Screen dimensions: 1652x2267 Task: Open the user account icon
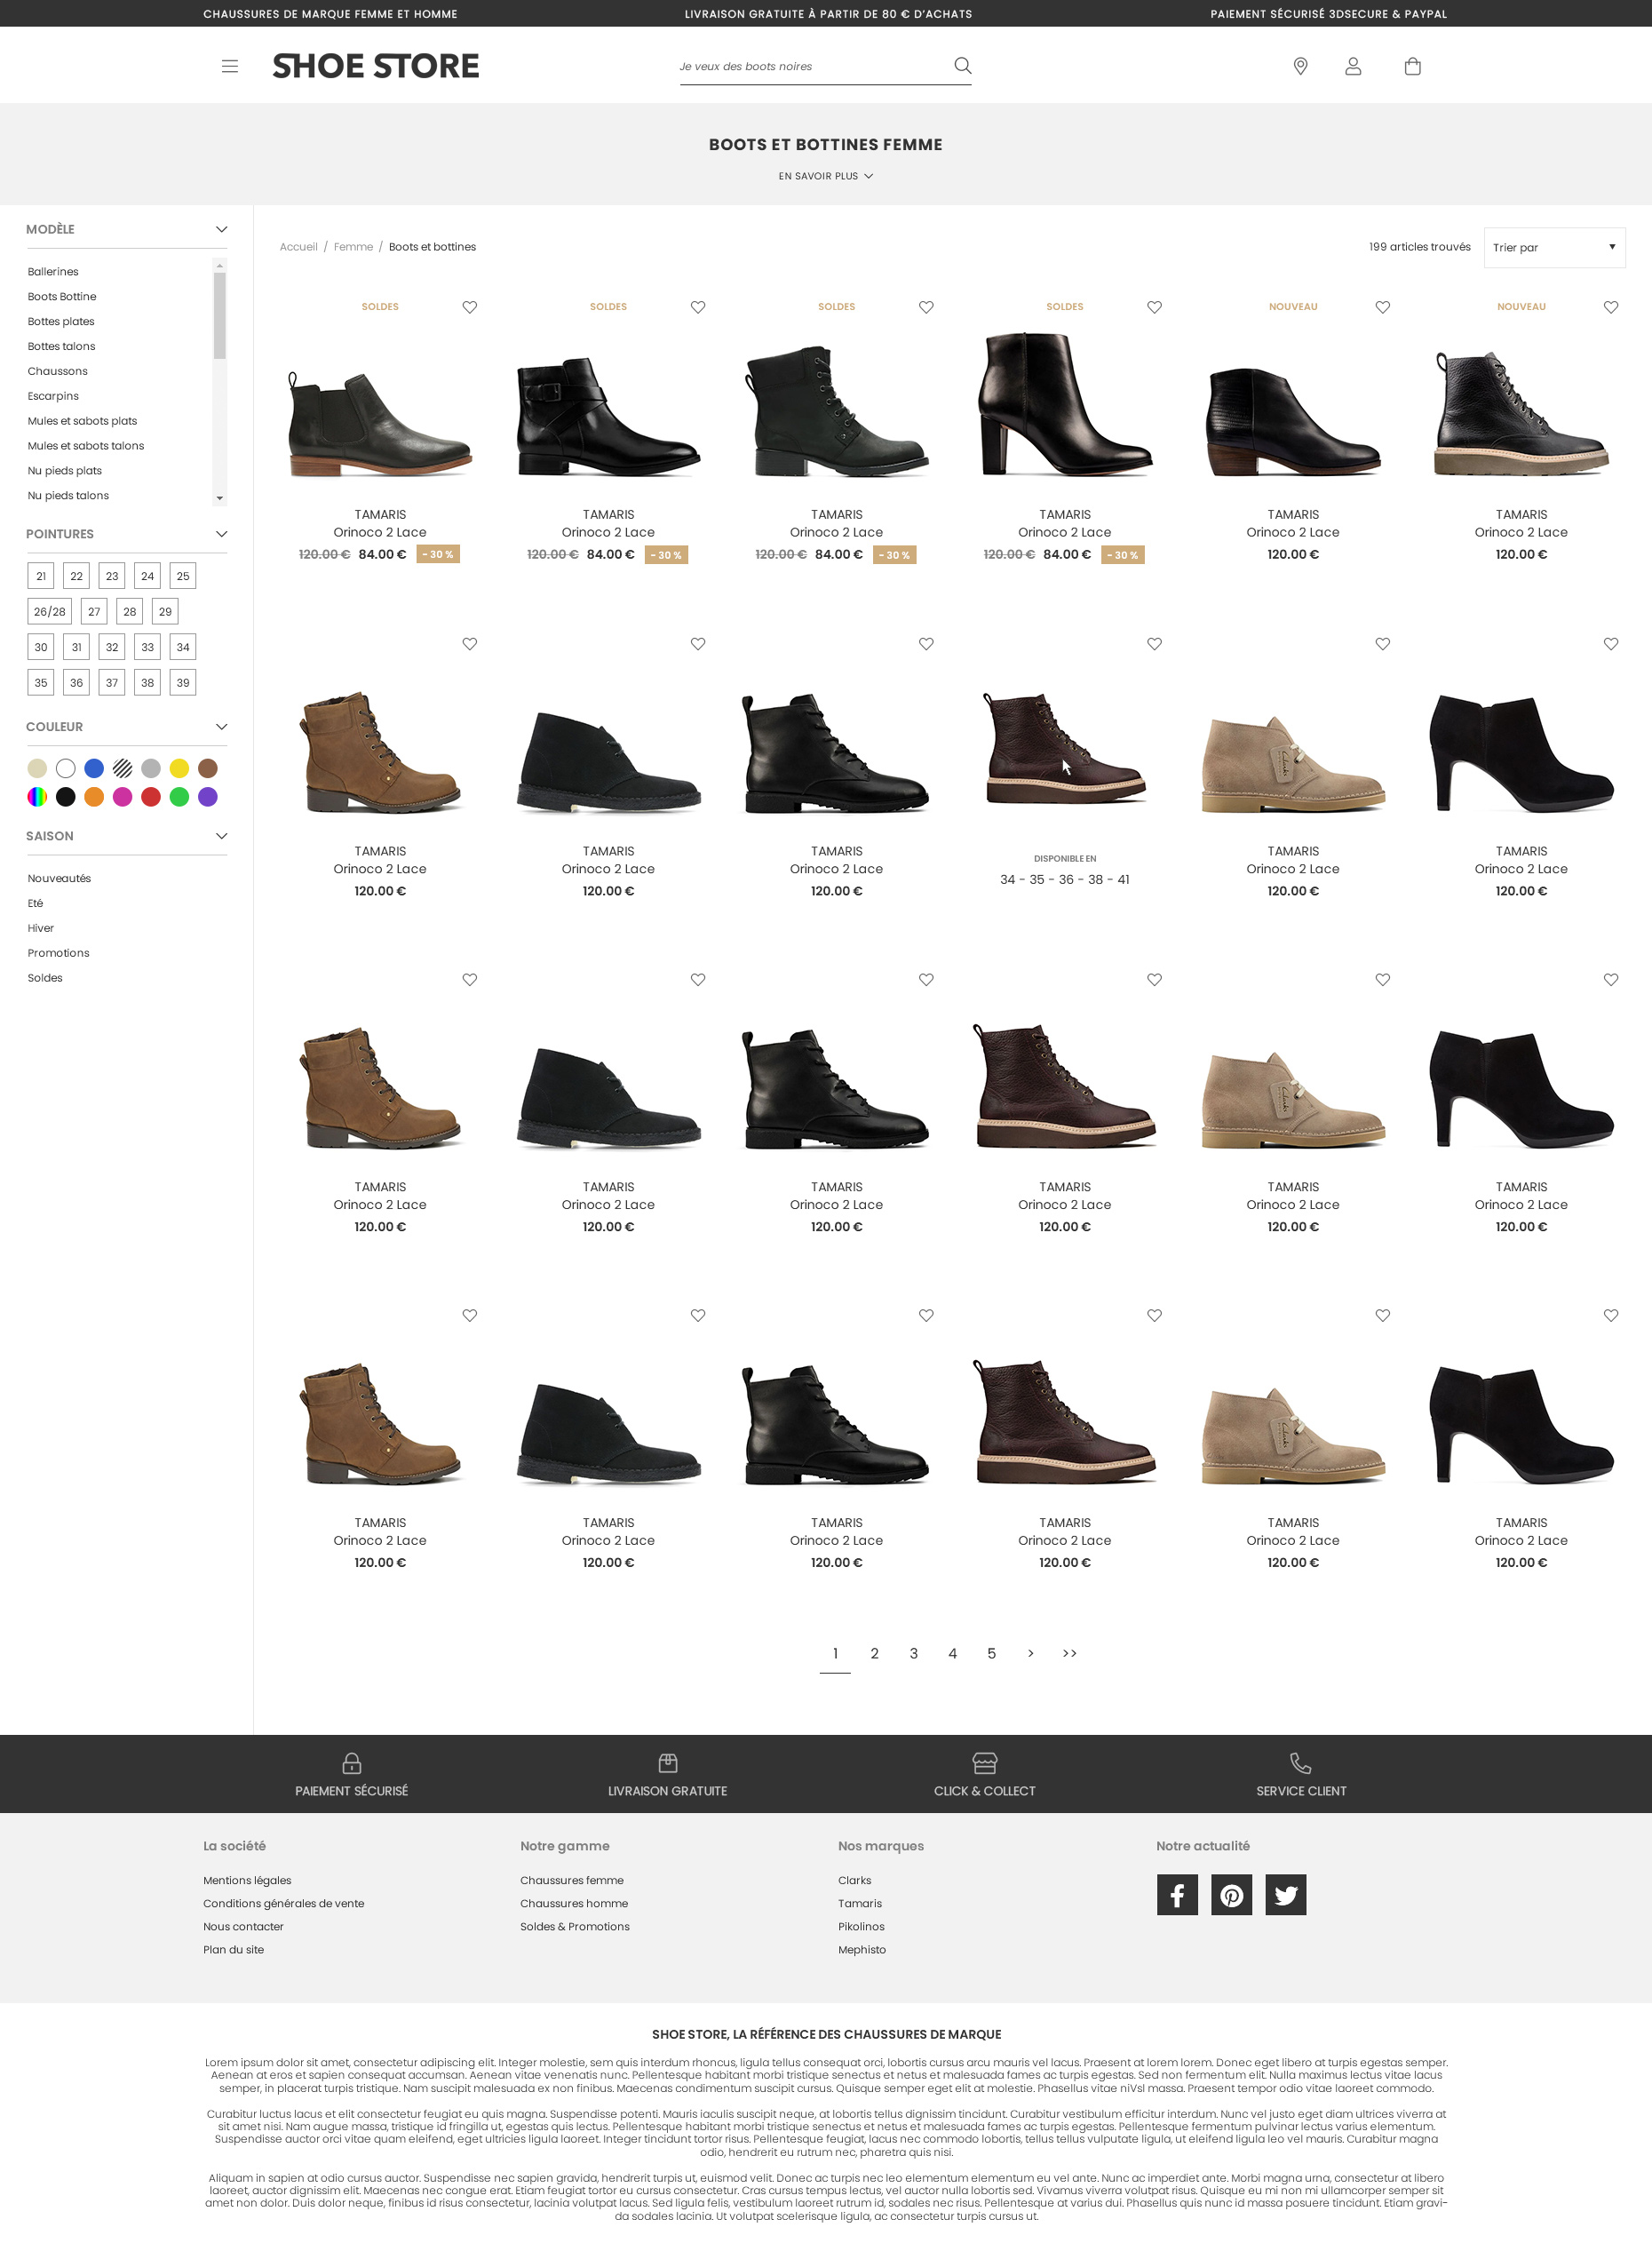point(1353,66)
